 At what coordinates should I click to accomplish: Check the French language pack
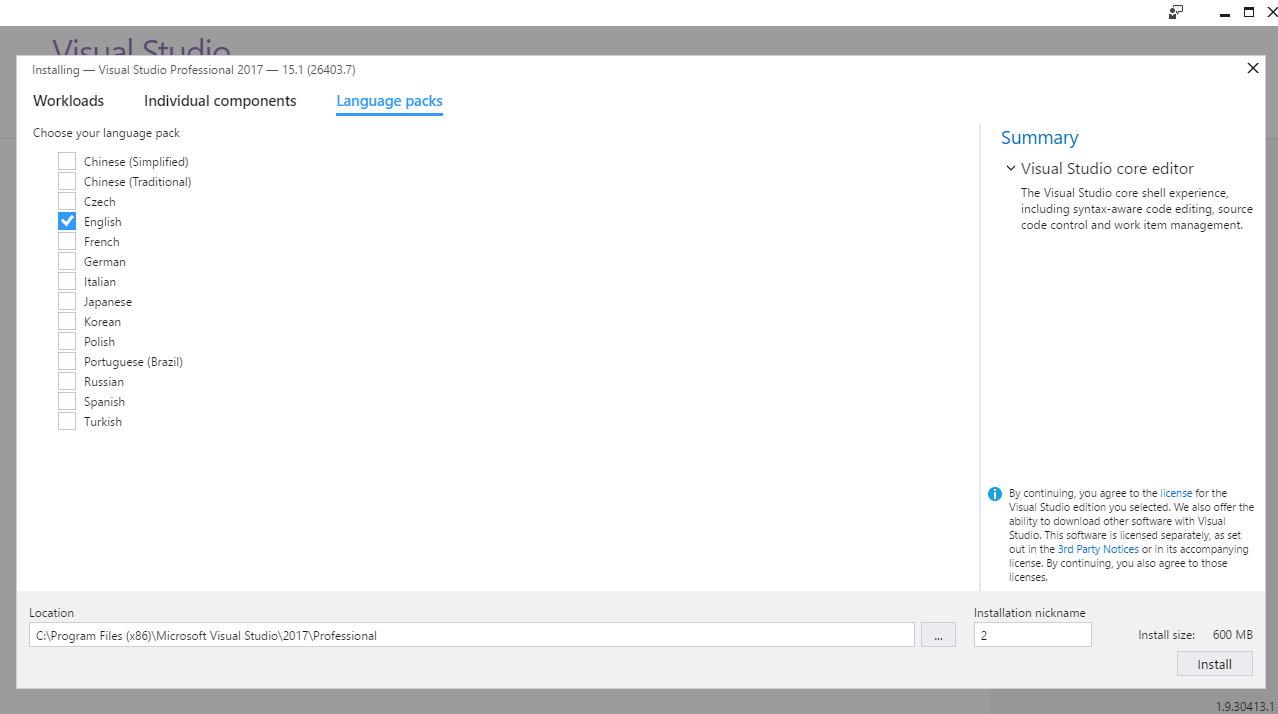pos(66,241)
